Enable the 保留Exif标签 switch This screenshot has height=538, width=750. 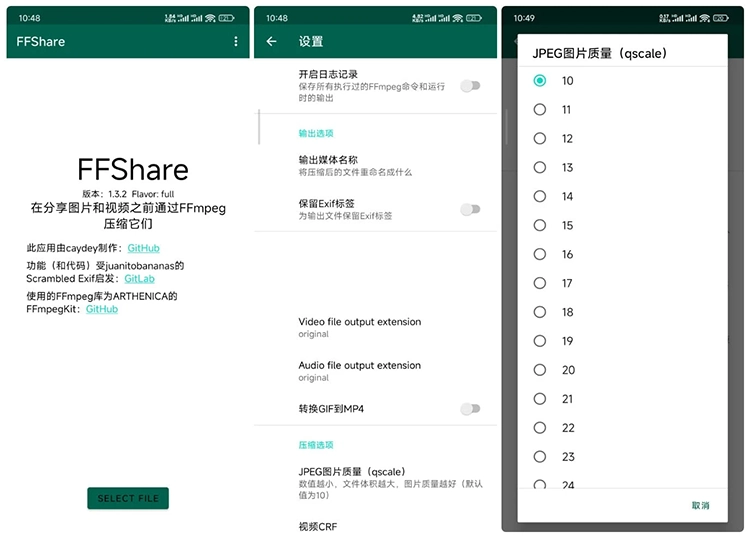(x=469, y=209)
